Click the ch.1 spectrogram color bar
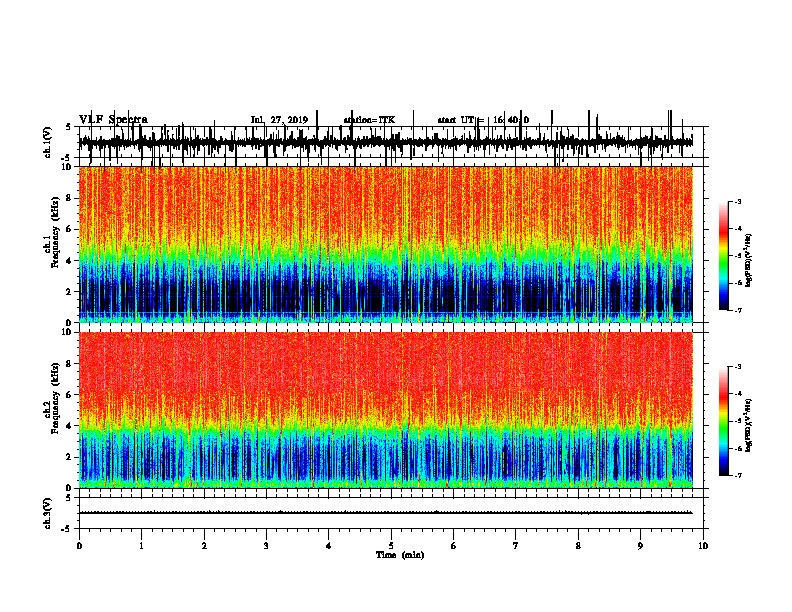The width and height of the screenshot is (792, 612). point(724,256)
